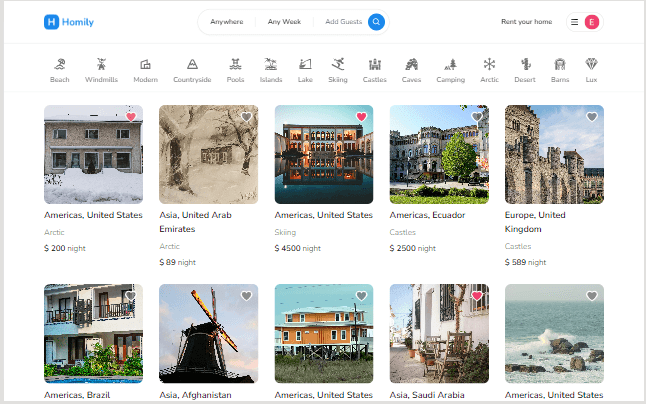This screenshot has width=646, height=404.
Task: Open the snowy brick house photo
Action: [94, 154]
